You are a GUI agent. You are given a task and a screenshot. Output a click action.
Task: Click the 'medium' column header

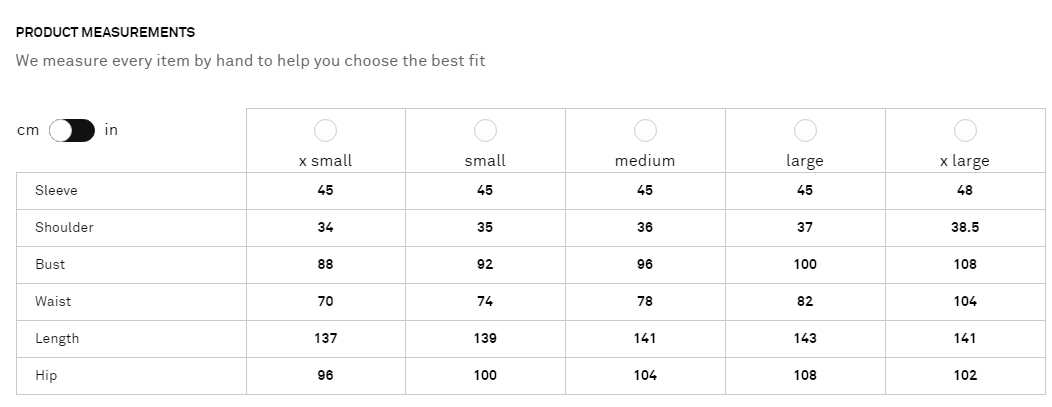pos(645,160)
